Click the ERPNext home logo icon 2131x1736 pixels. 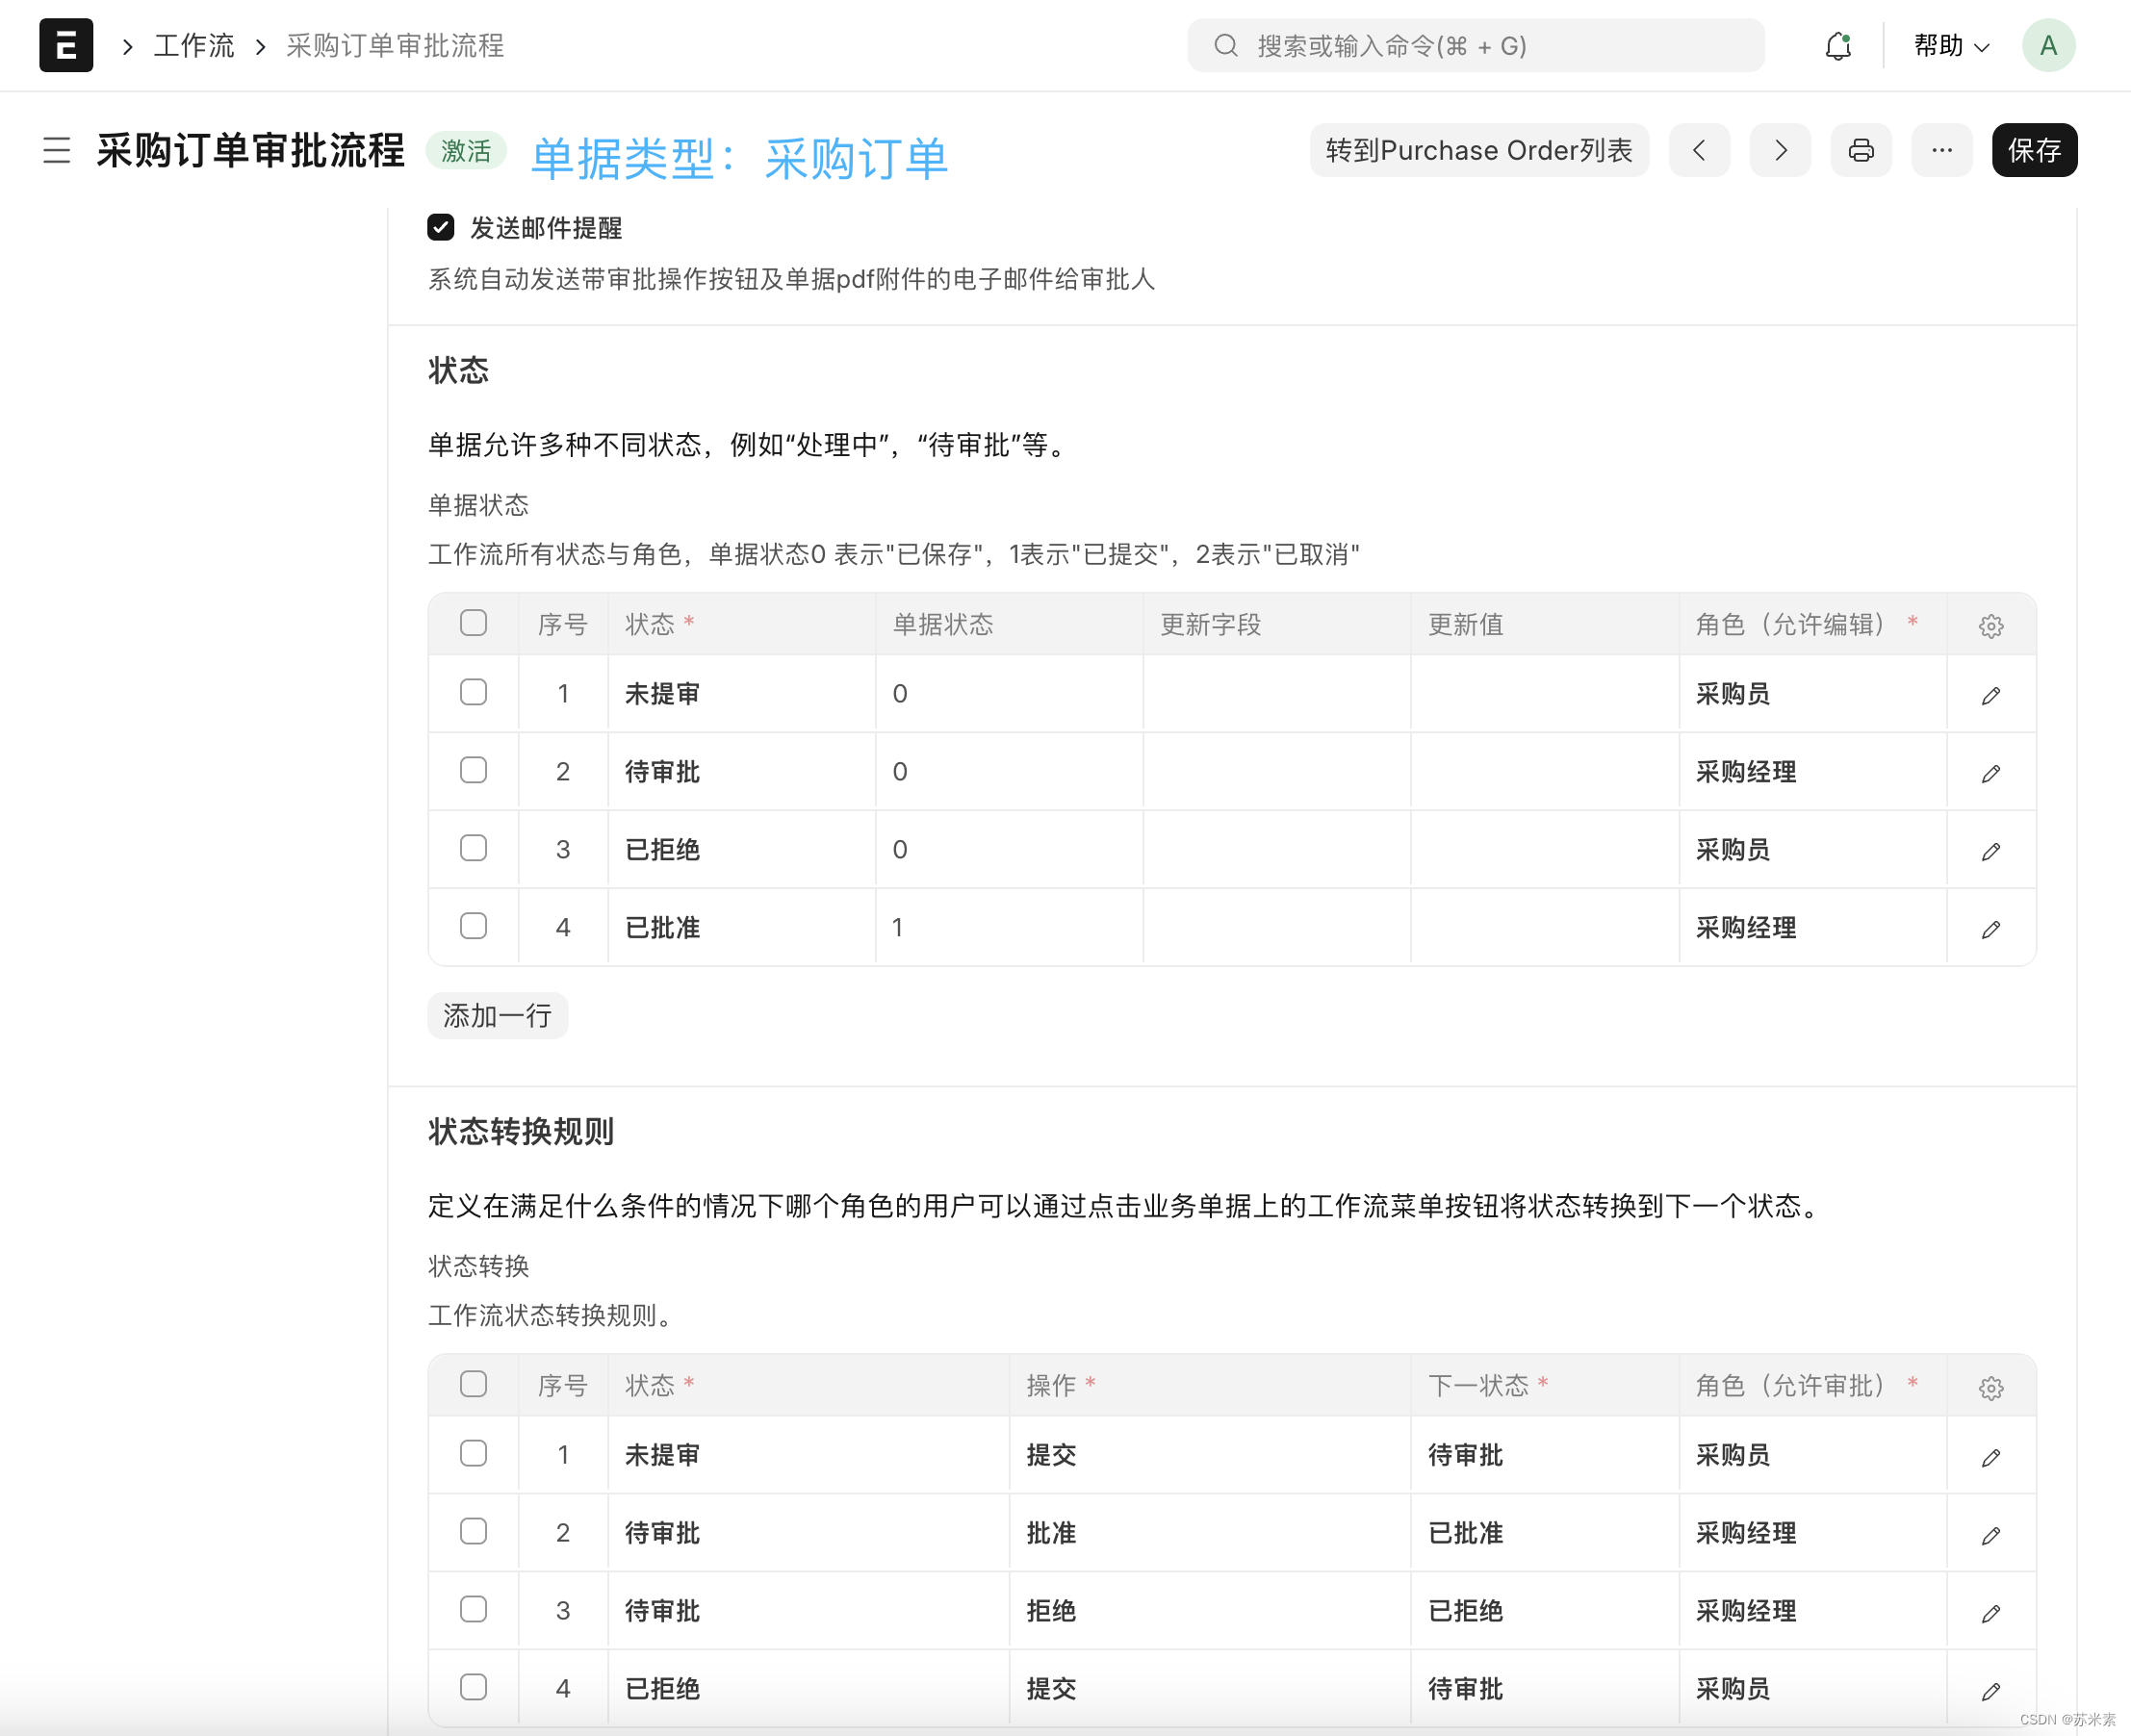pos(66,45)
